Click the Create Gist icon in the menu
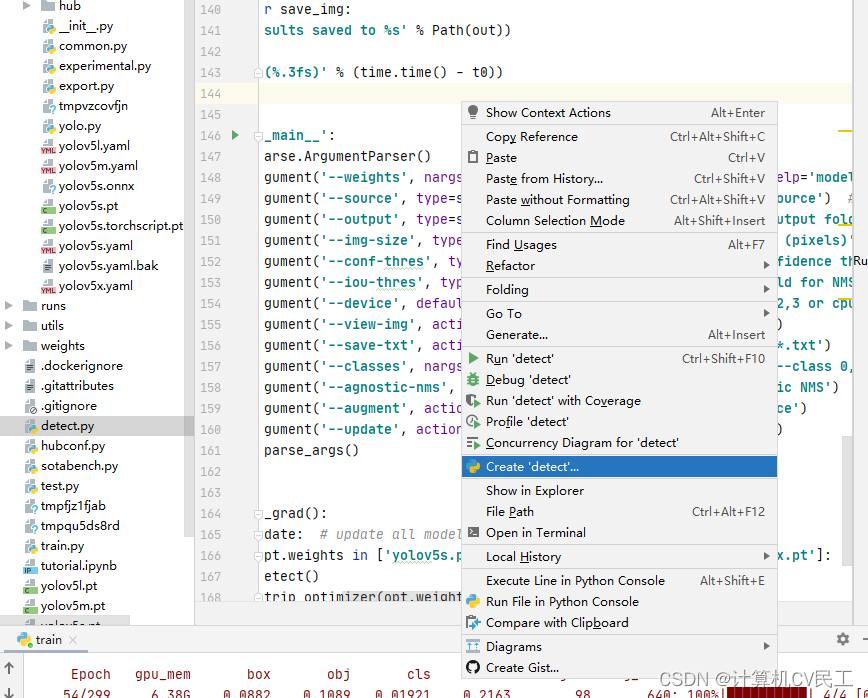 click(471, 667)
